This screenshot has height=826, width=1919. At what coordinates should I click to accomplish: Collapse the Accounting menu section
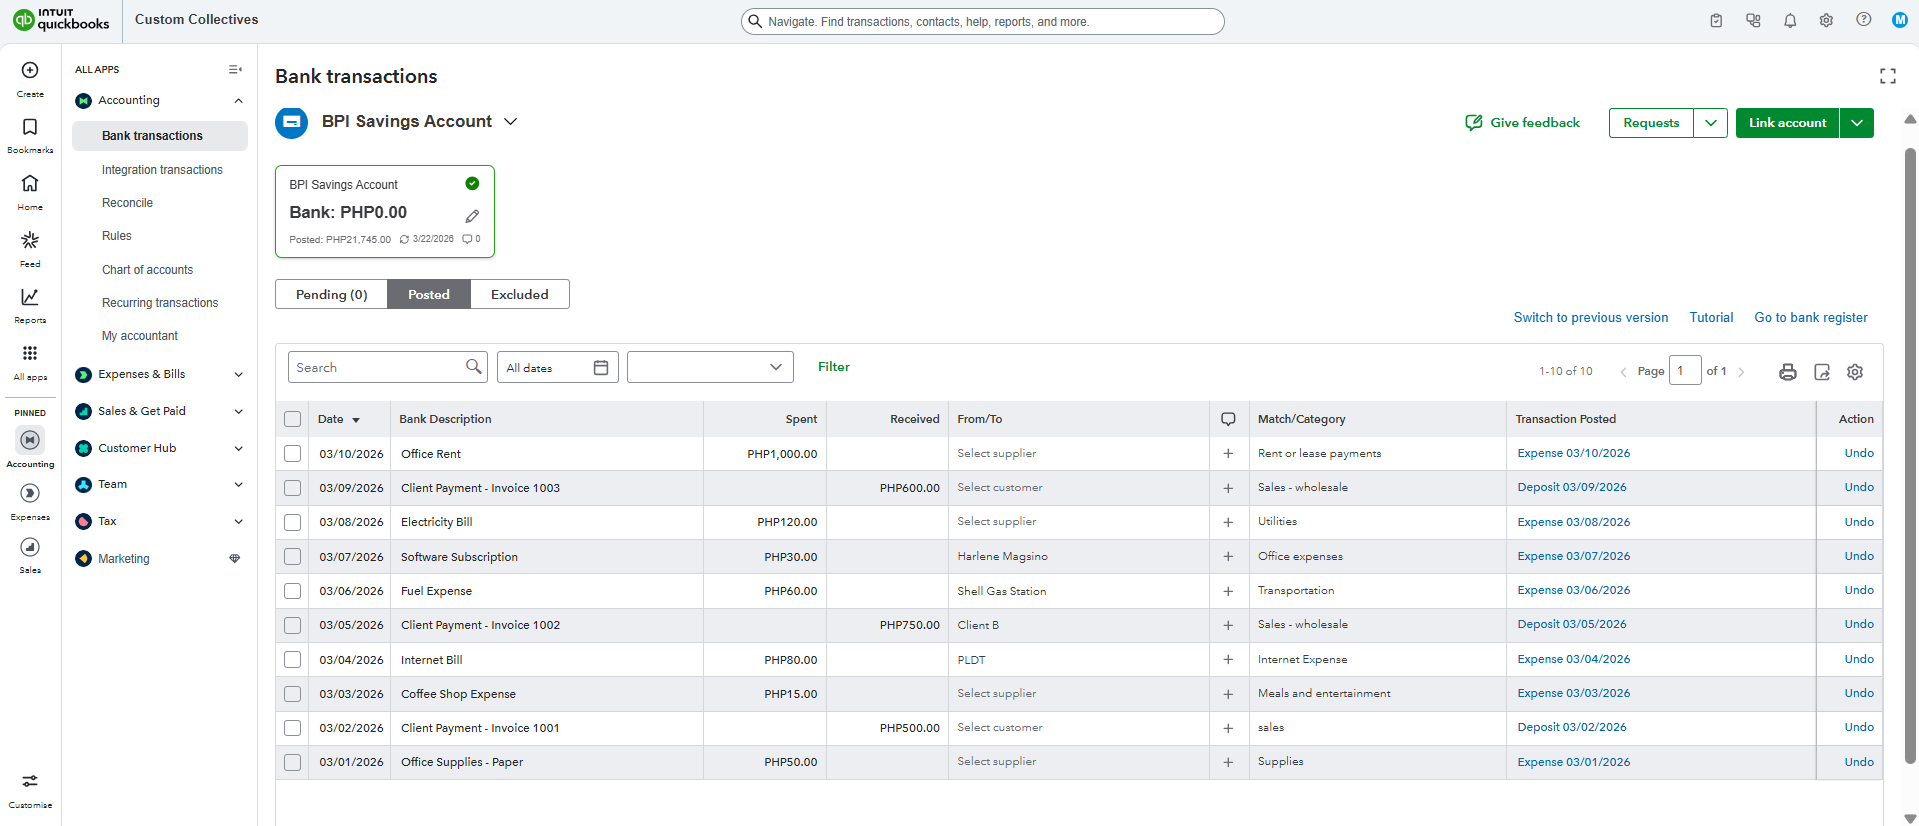[238, 101]
